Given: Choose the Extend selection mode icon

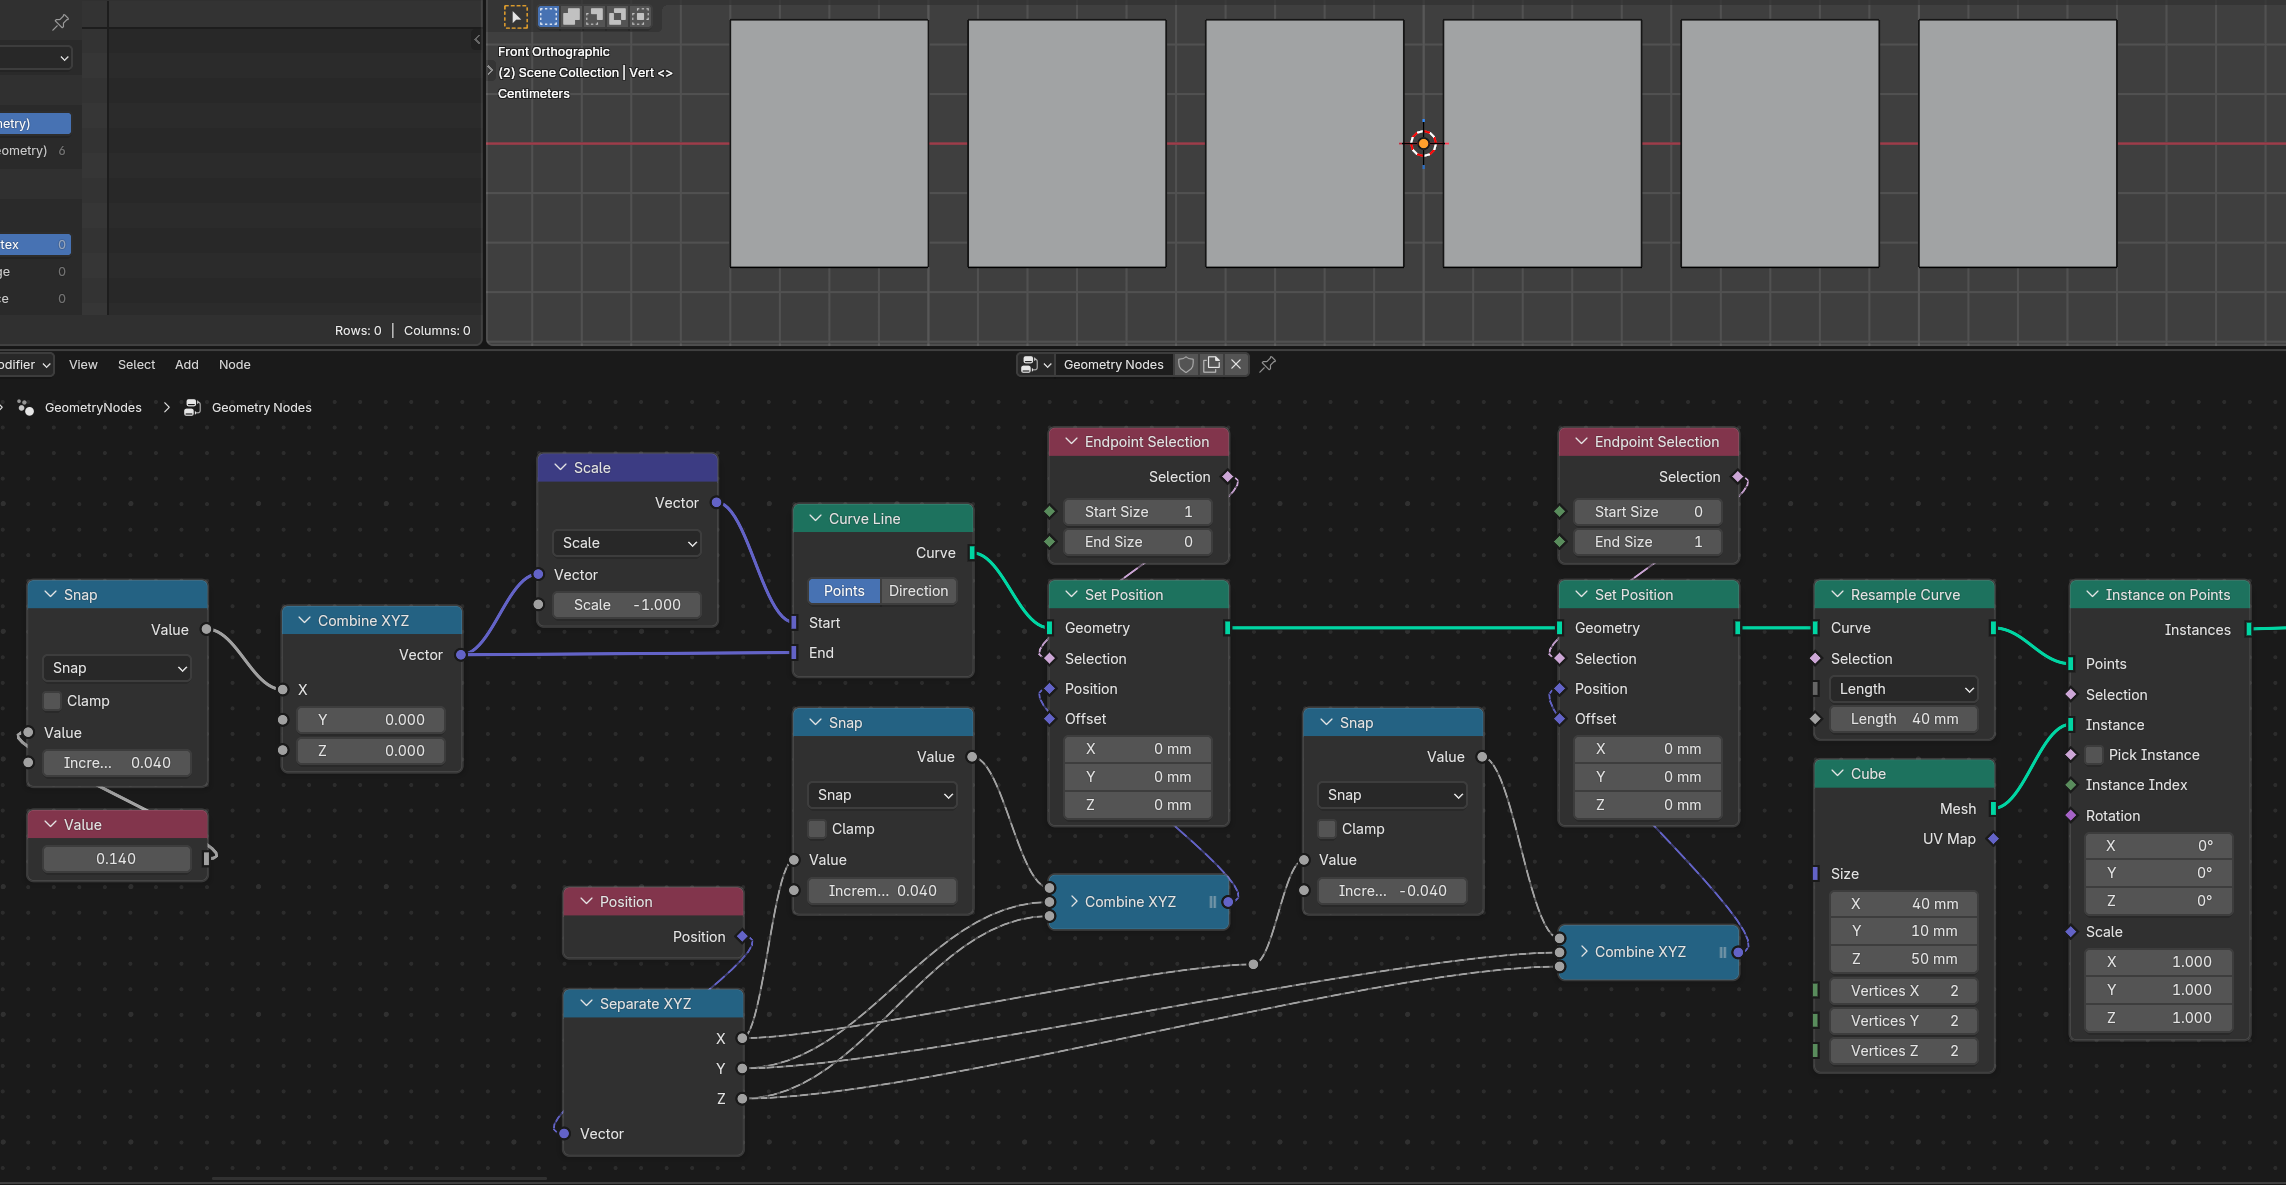Looking at the screenshot, I should click(571, 16).
